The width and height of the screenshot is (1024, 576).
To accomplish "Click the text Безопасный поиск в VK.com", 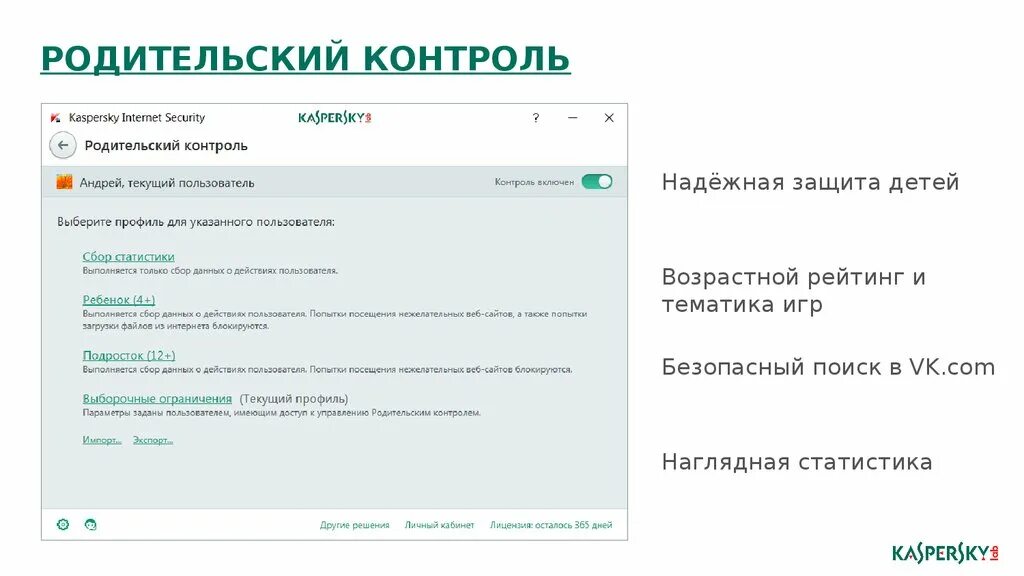I will coord(828,367).
